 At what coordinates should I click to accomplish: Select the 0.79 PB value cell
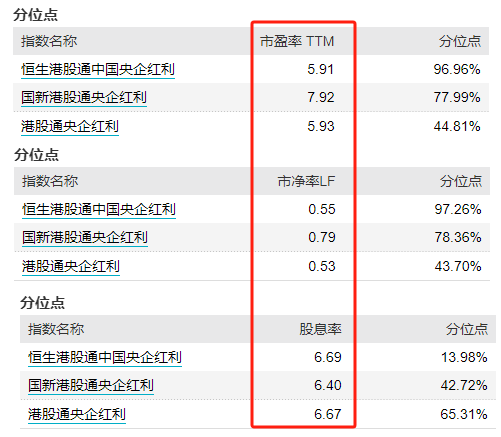[322, 237]
